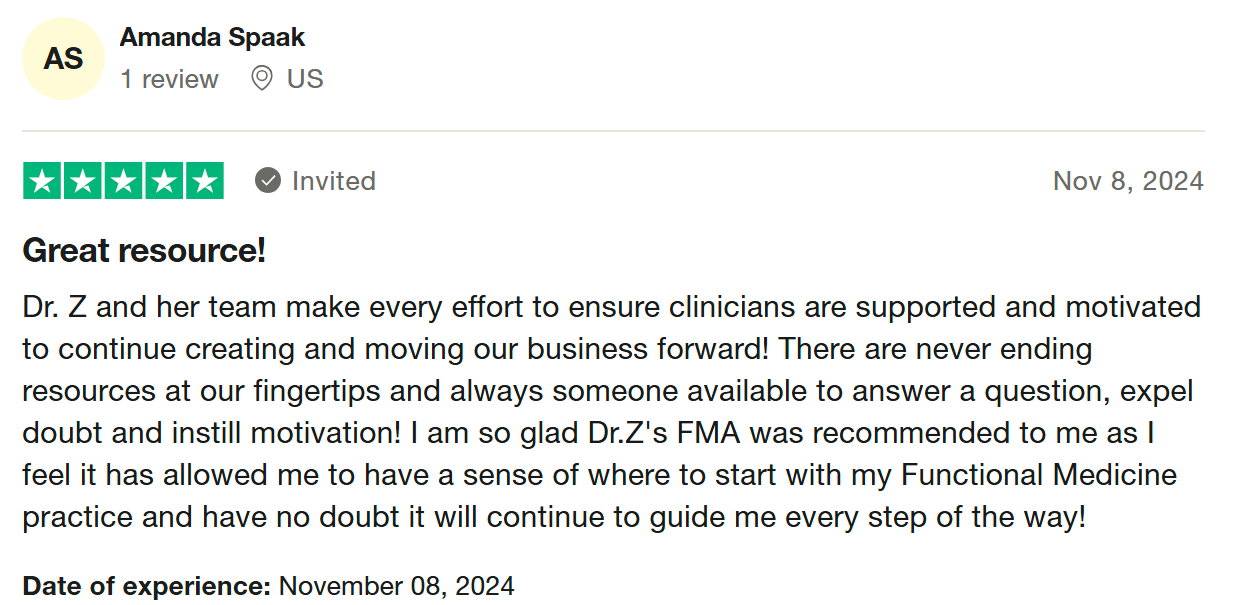
Task: Select the second green rating star
Action: tap(83, 181)
